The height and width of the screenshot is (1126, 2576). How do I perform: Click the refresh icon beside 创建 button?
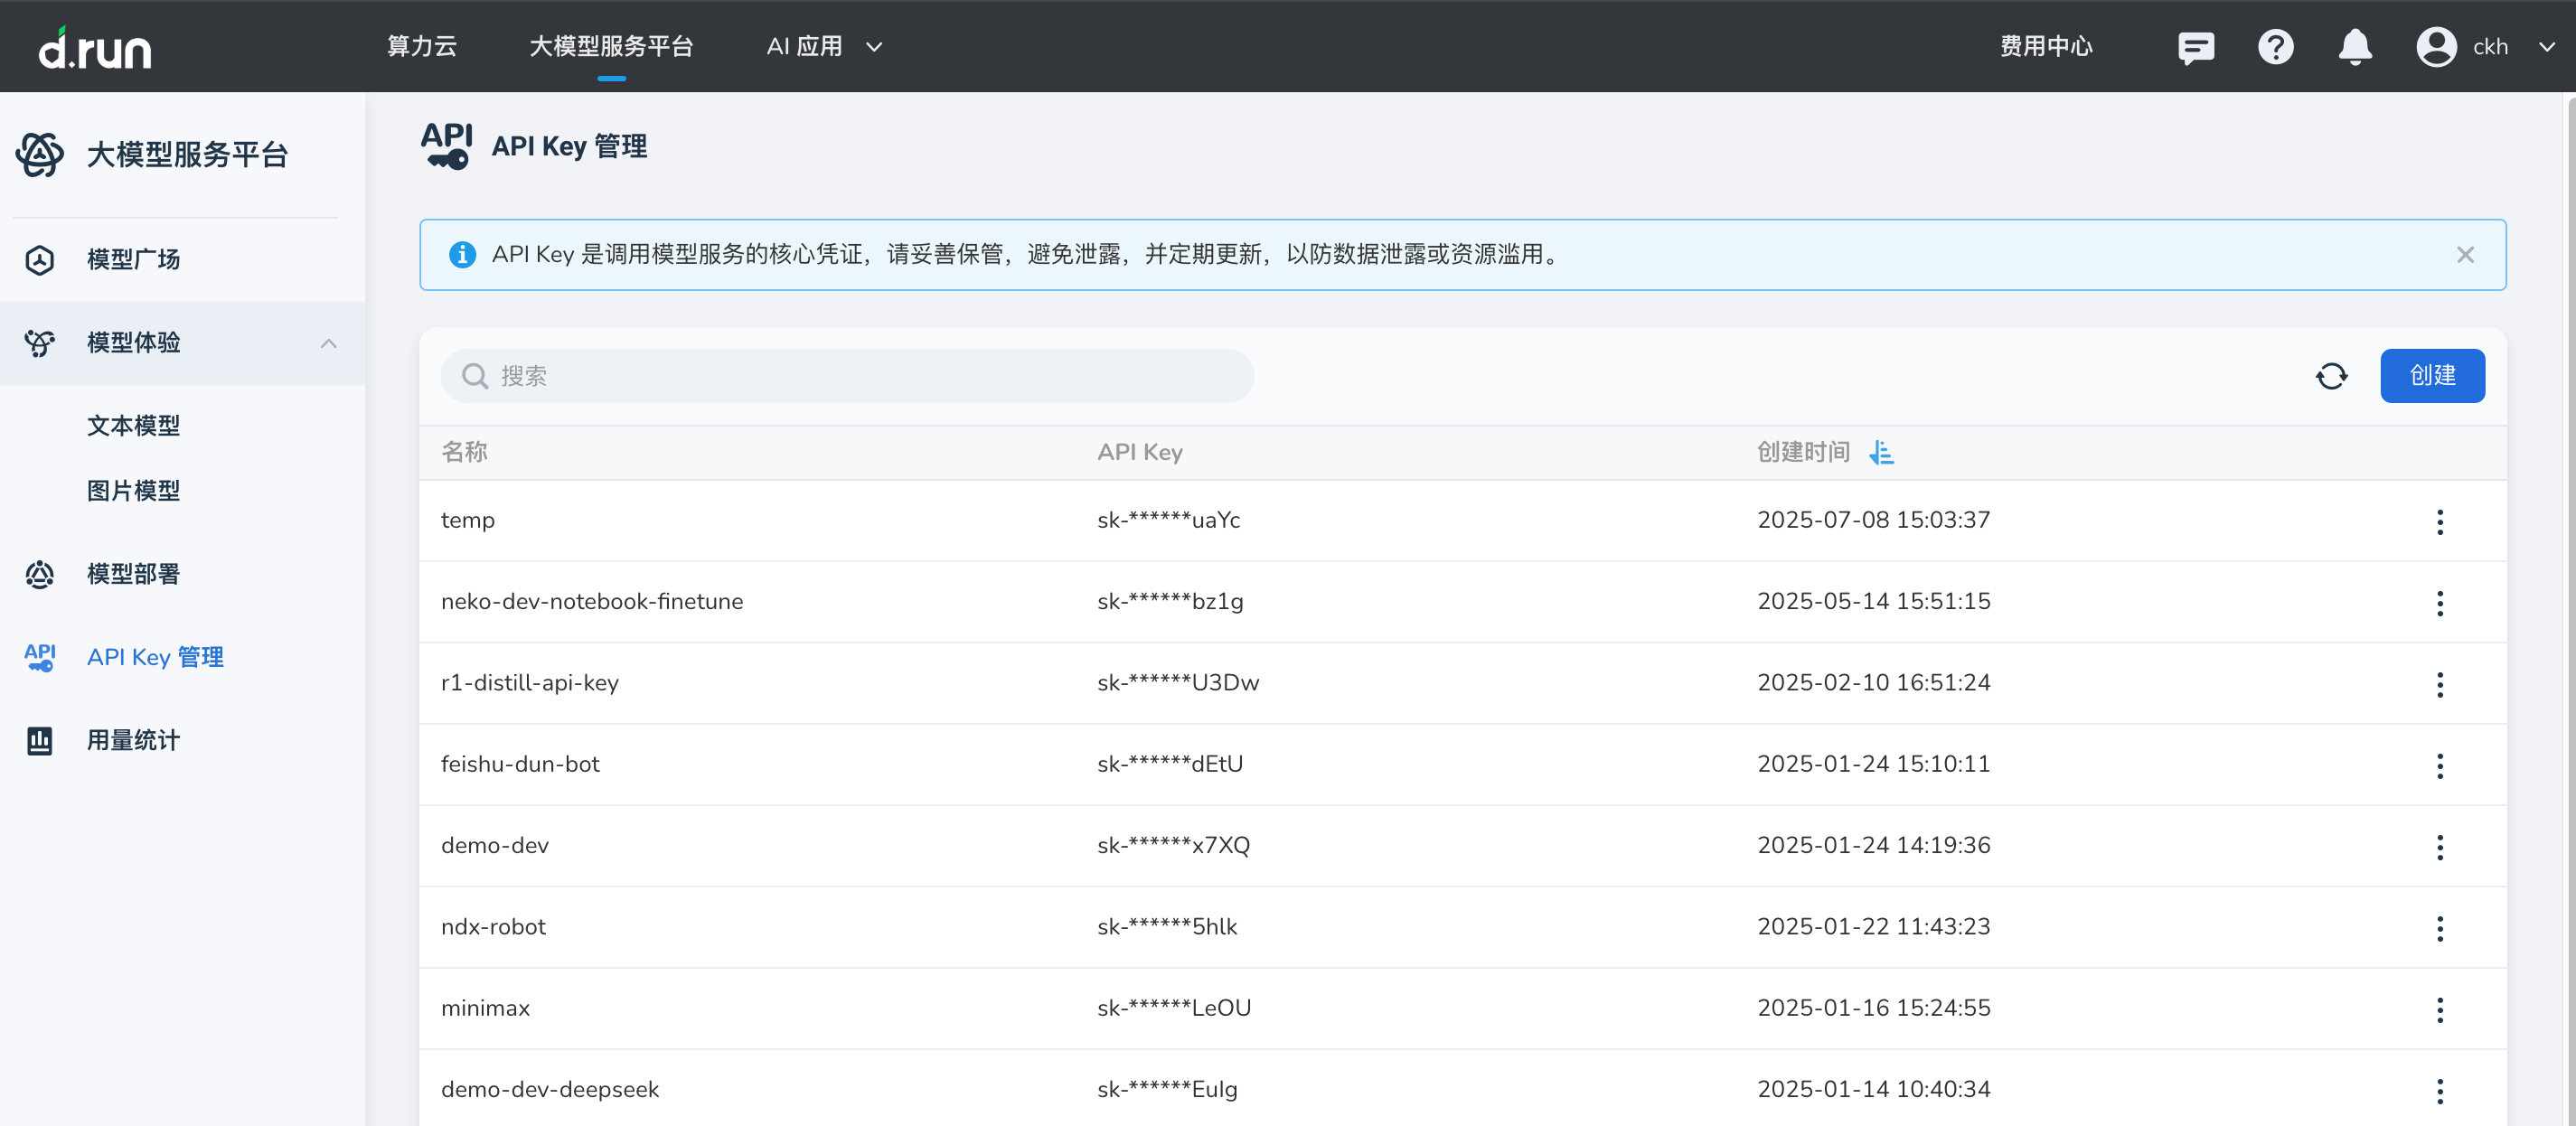tap(2331, 376)
